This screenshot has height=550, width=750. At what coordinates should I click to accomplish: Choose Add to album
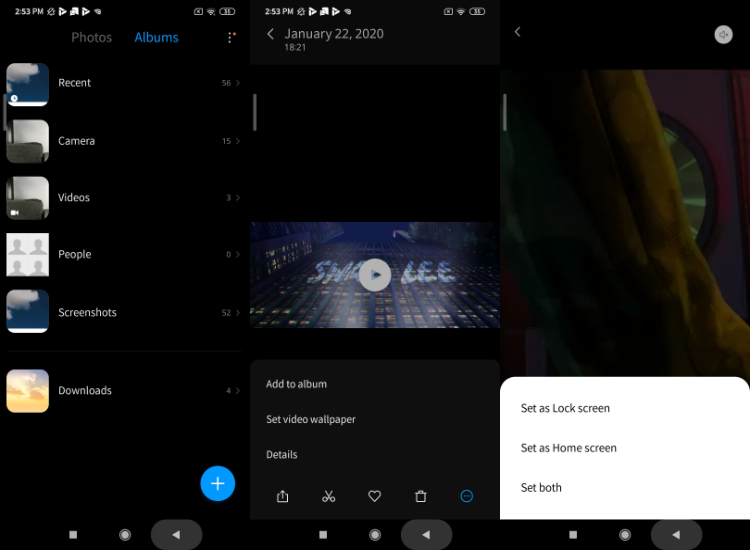tap(296, 384)
